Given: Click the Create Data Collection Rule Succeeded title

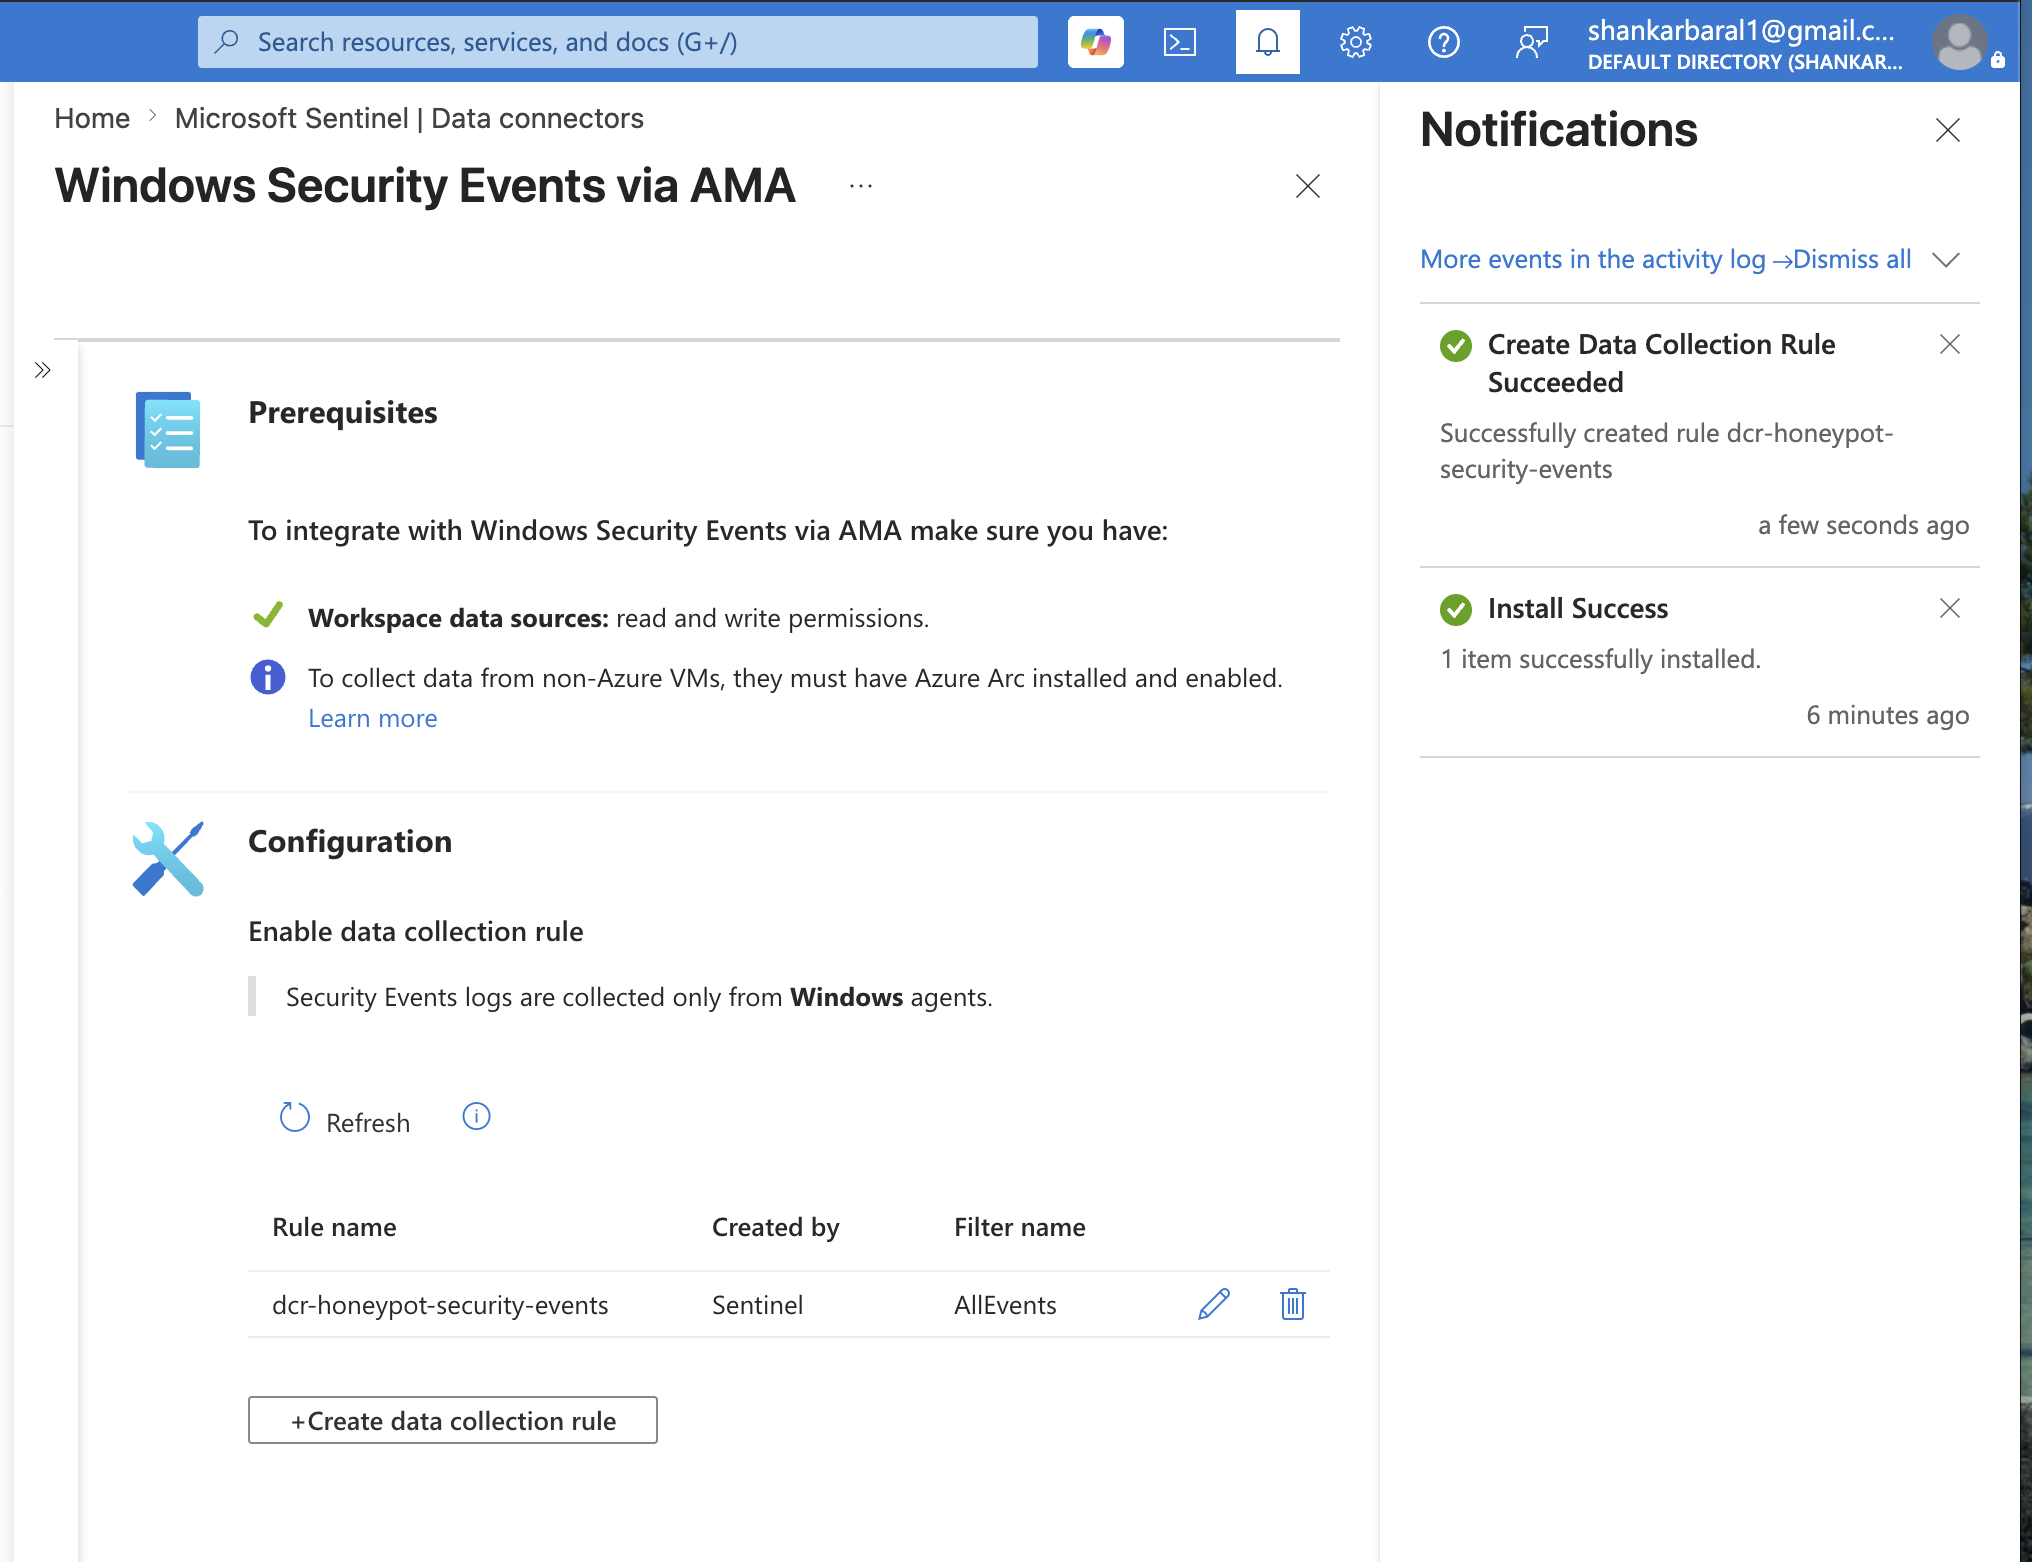Looking at the screenshot, I should (x=1661, y=363).
